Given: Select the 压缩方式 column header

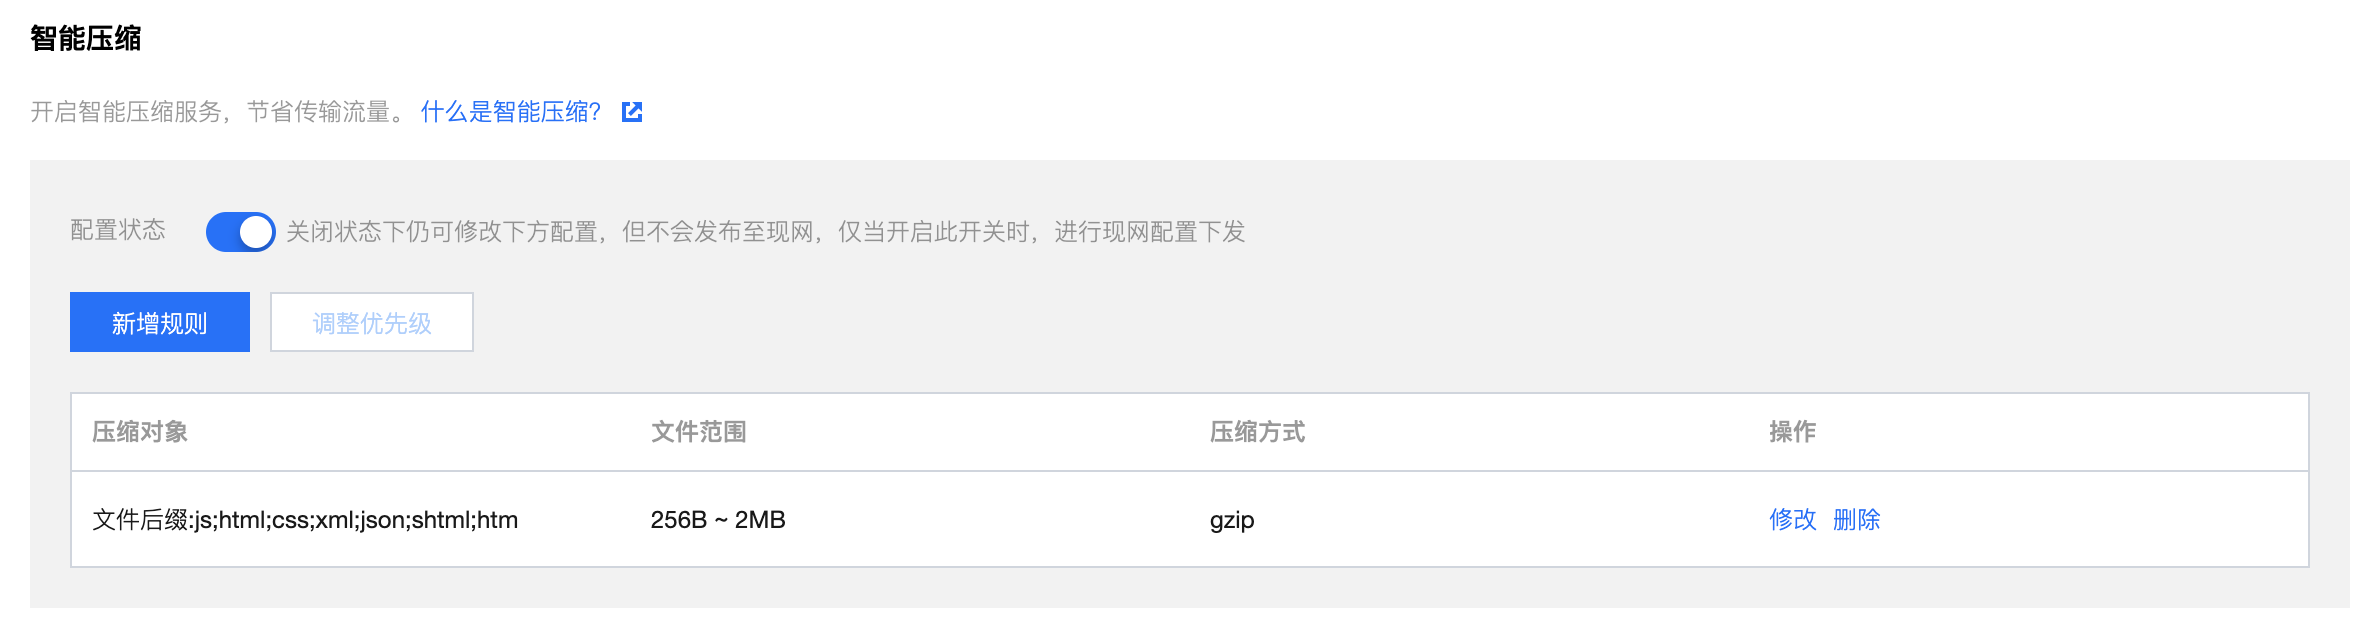Looking at the screenshot, I should 1257,432.
